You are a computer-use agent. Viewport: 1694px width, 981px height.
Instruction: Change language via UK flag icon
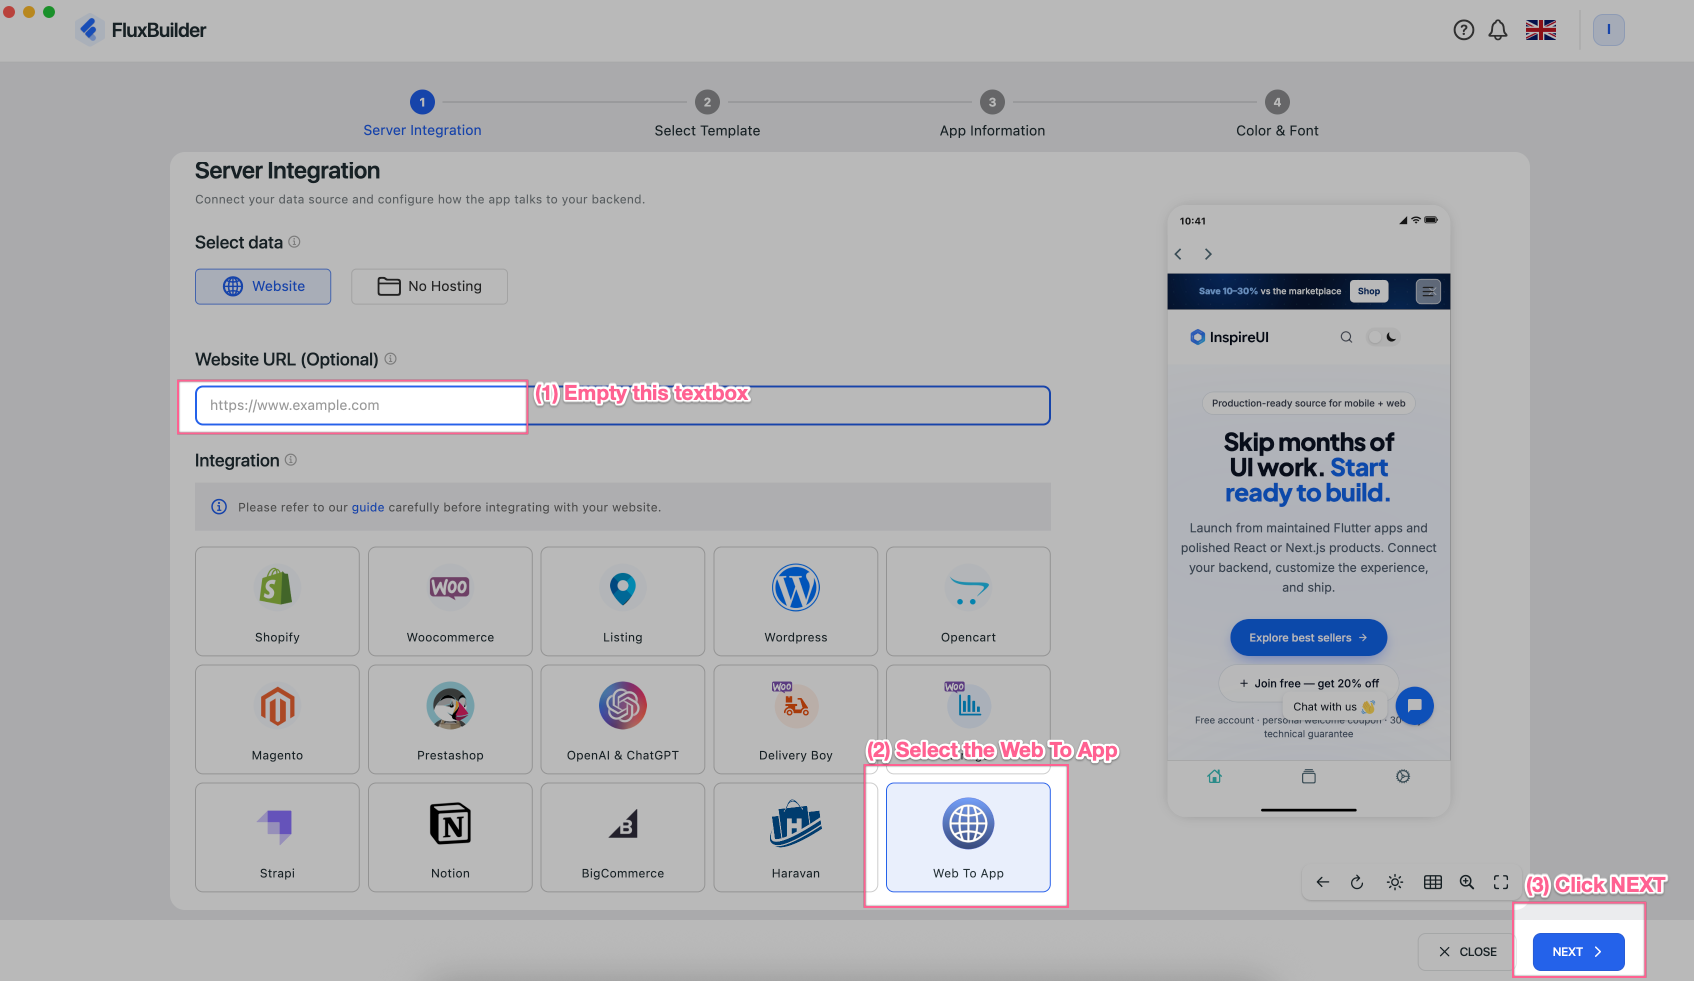click(x=1541, y=30)
